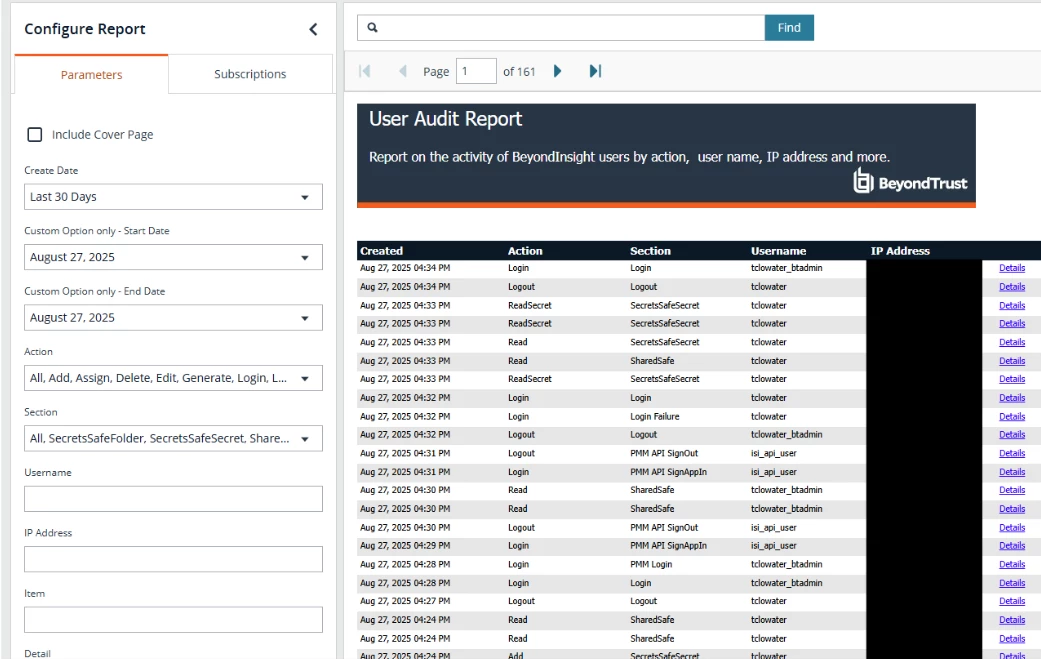Open Details for 04:34 PM Logout row

[1012, 287]
